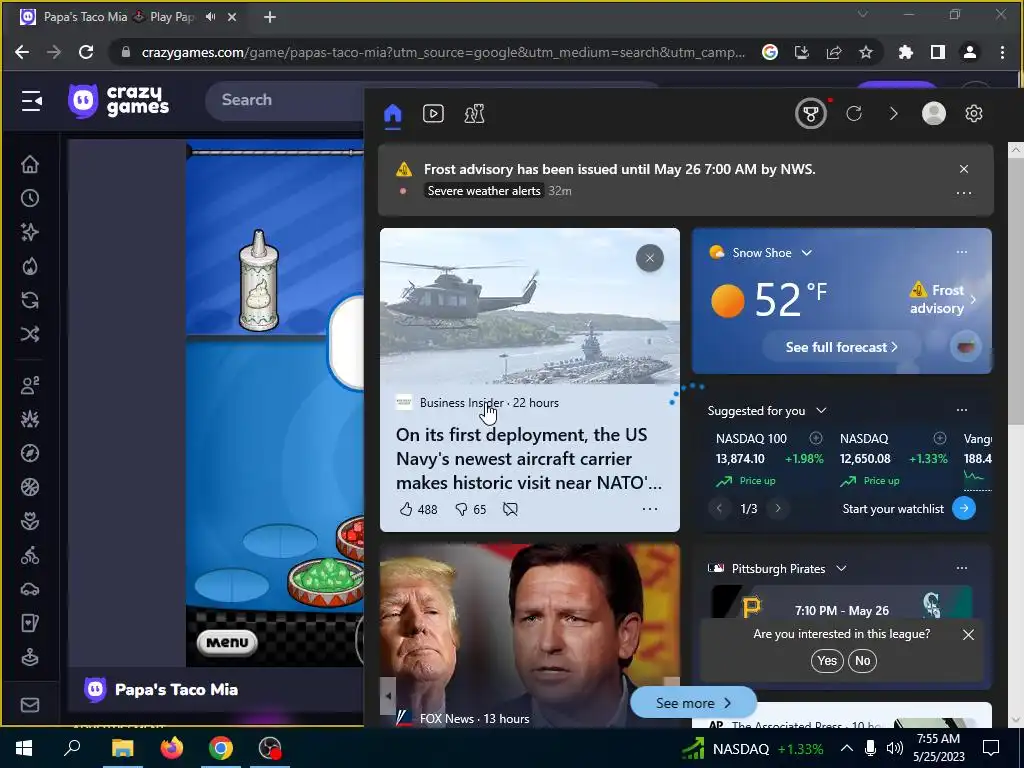Open File Explorer from taskbar
Screen dimensions: 1024x768
(122, 748)
